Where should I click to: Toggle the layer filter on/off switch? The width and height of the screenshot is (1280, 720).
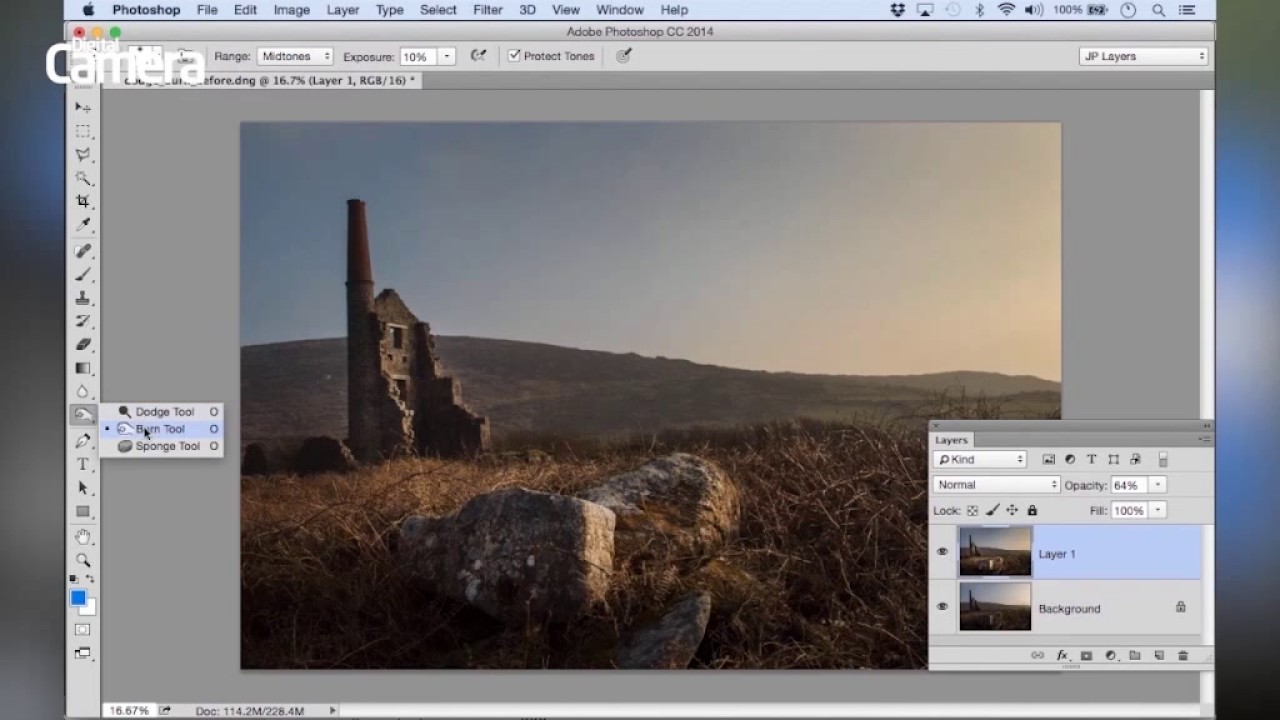[x=1163, y=459]
